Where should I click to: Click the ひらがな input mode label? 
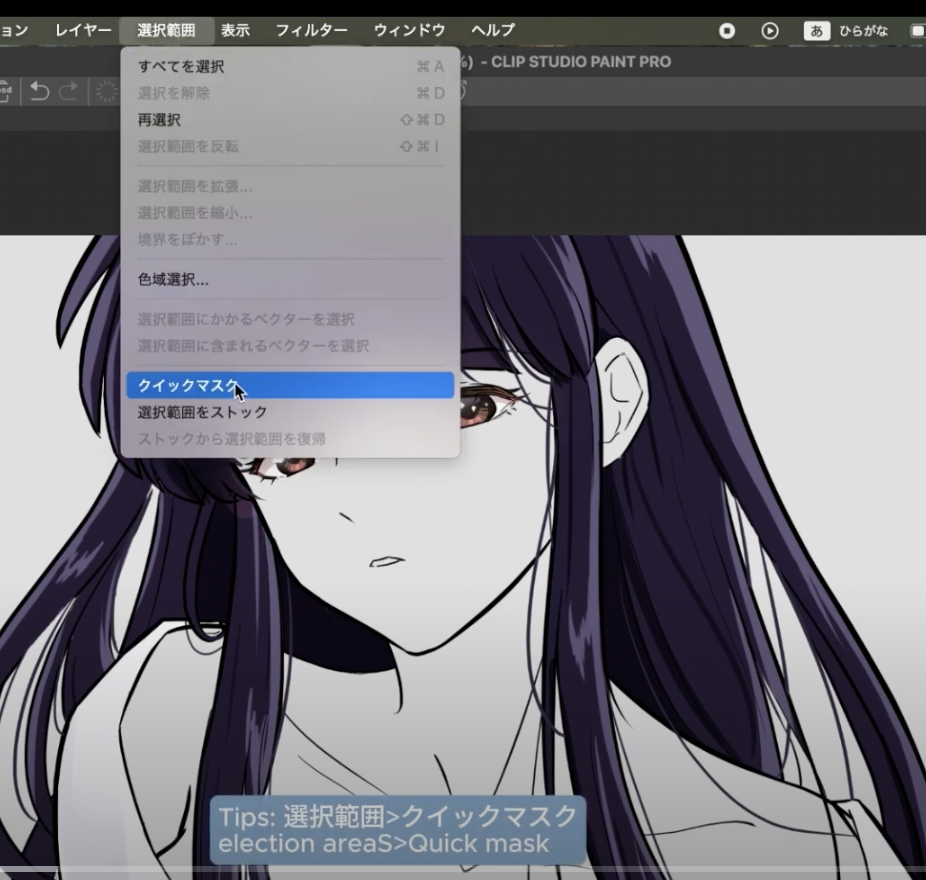pos(863,31)
